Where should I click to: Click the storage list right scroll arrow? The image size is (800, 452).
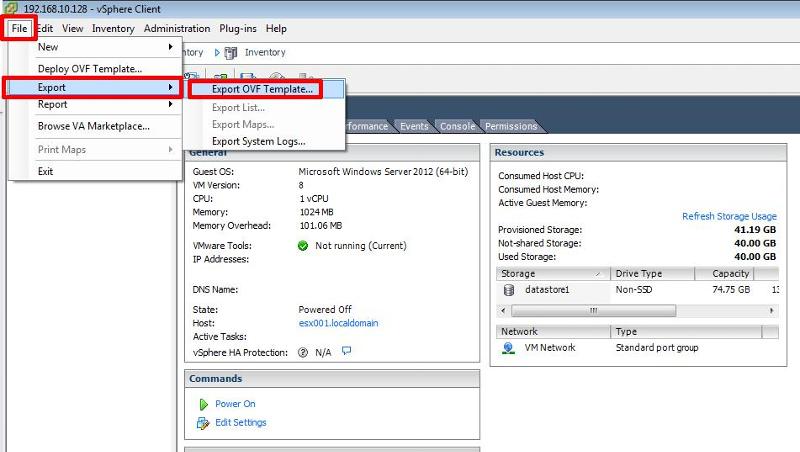pos(771,310)
